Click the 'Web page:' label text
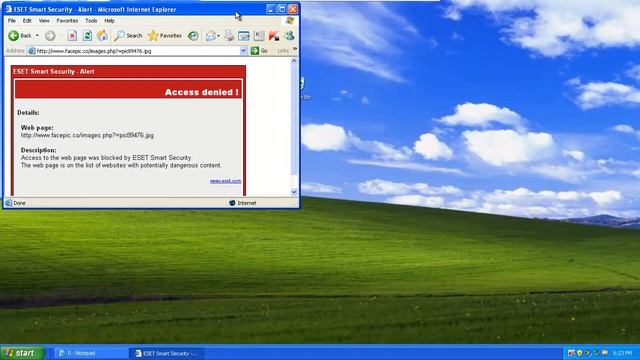The height and width of the screenshot is (360, 640). point(37,128)
